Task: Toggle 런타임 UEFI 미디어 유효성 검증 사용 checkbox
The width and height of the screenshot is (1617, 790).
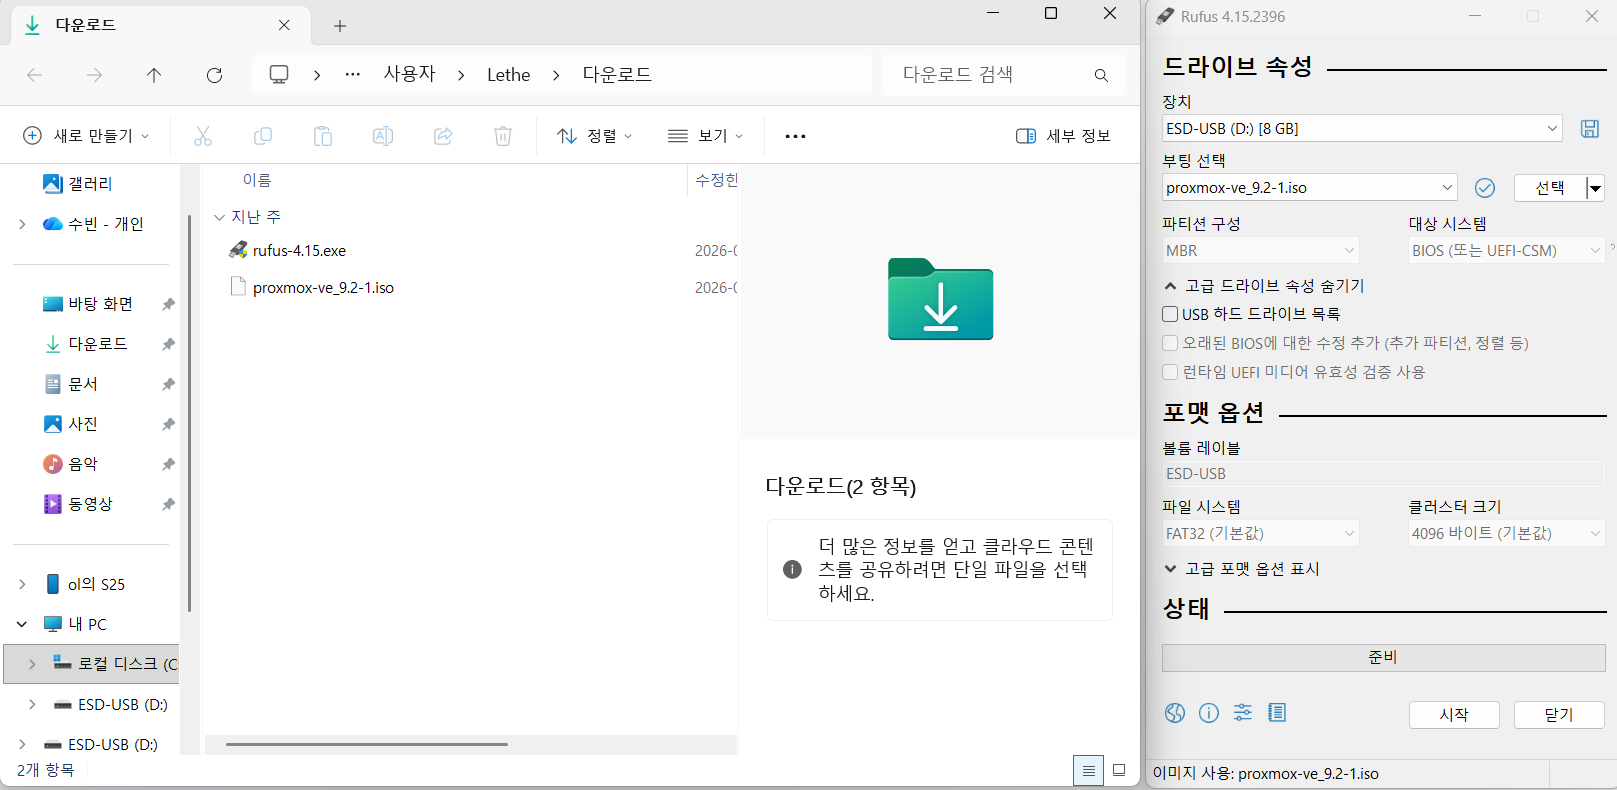Action: coord(1170,372)
